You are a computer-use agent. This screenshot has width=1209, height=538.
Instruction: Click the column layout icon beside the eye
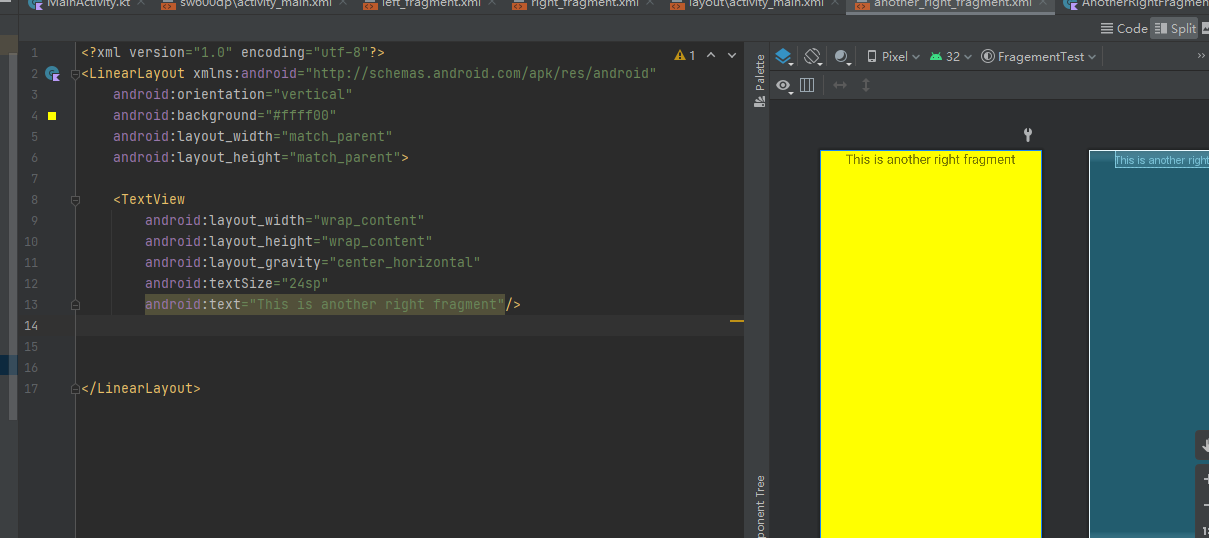pyautogui.click(x=807, y=85)
